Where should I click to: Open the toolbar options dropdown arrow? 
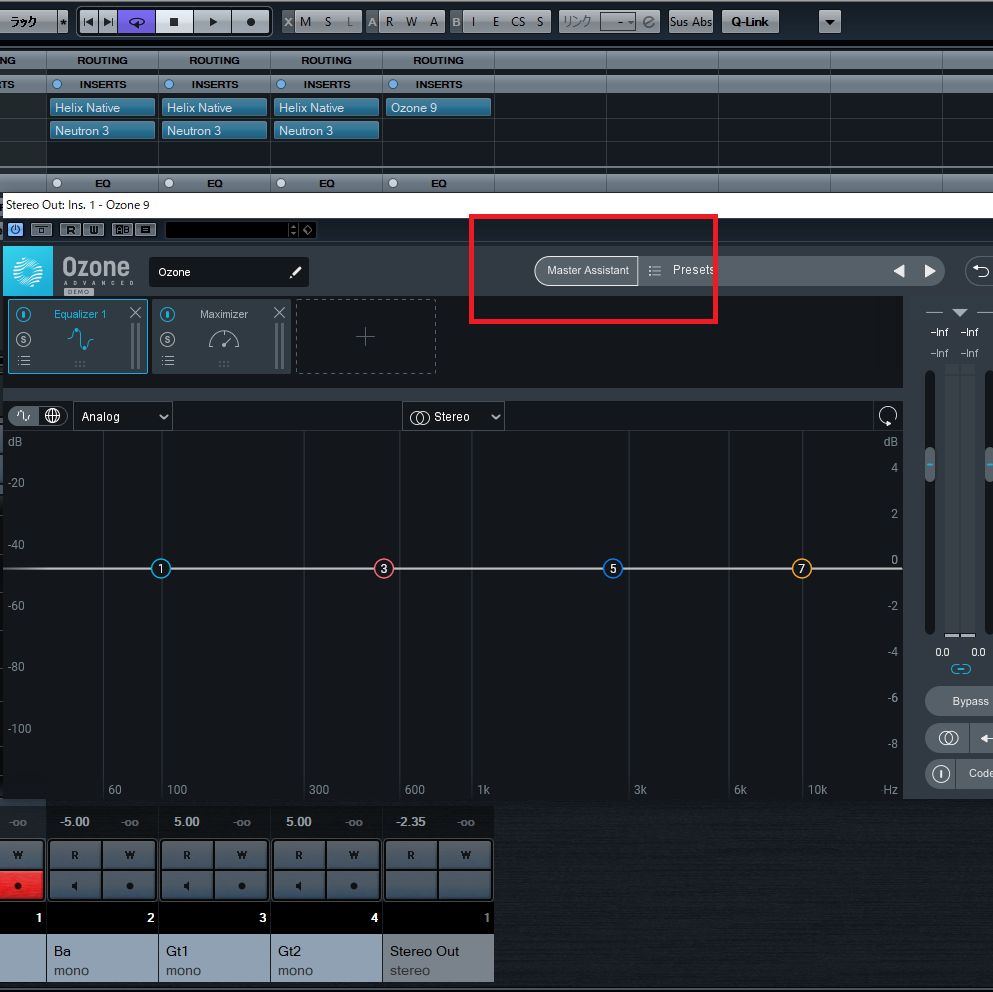829,22
